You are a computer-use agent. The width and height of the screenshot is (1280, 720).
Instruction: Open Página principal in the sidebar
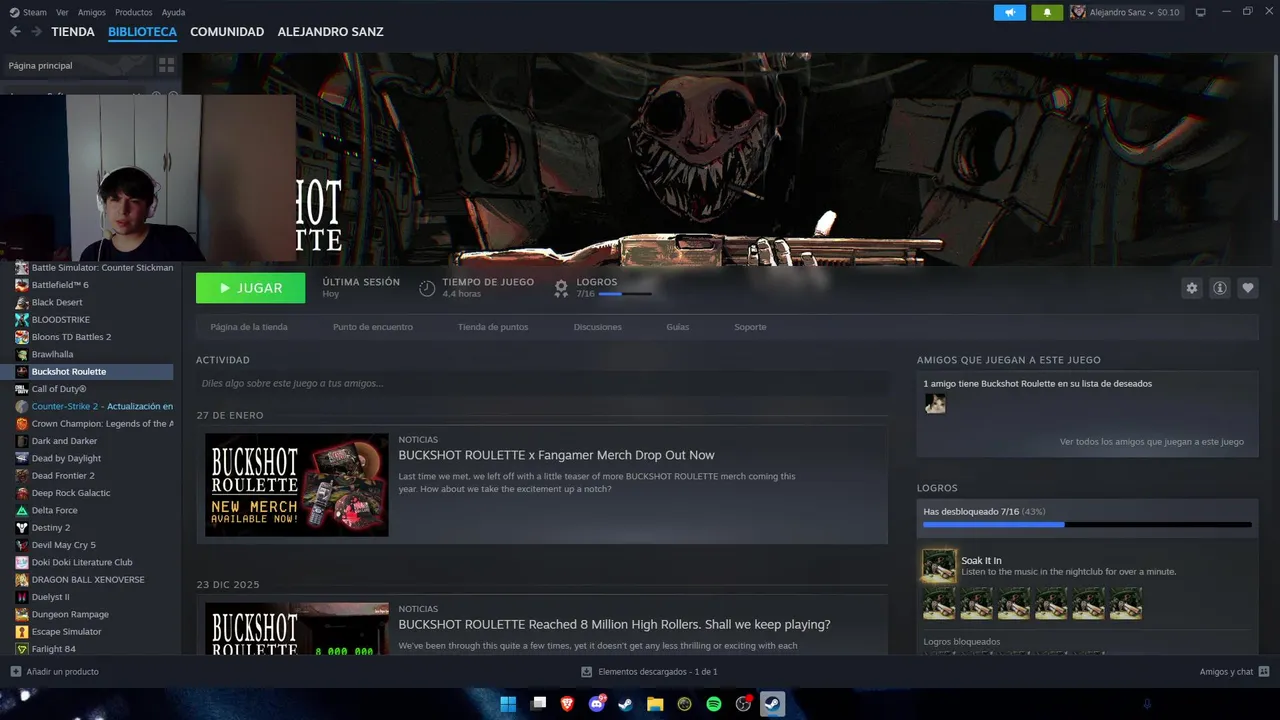point(40,65)
